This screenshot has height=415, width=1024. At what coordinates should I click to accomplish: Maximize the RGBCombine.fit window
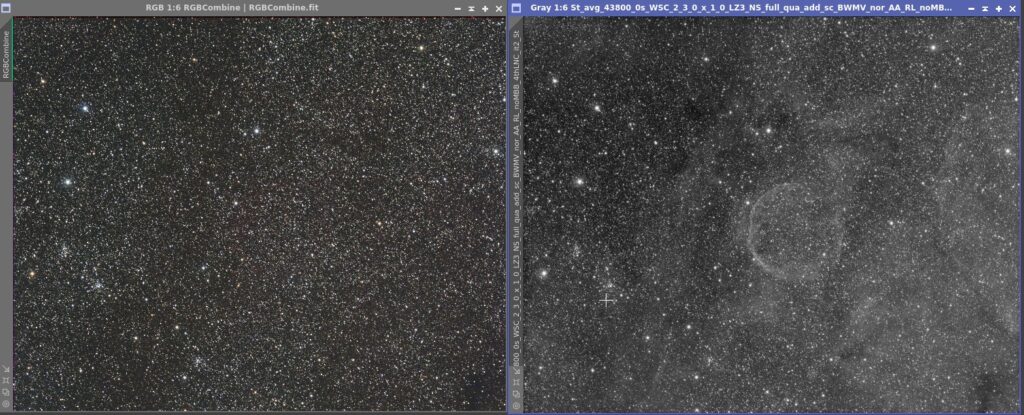485,8
